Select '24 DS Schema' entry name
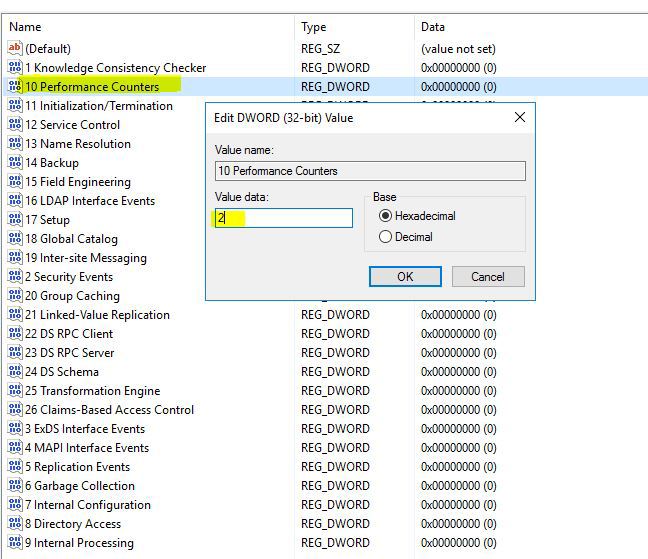The width and height of the screenshot is (648, 559). click(x=62, y=372)
